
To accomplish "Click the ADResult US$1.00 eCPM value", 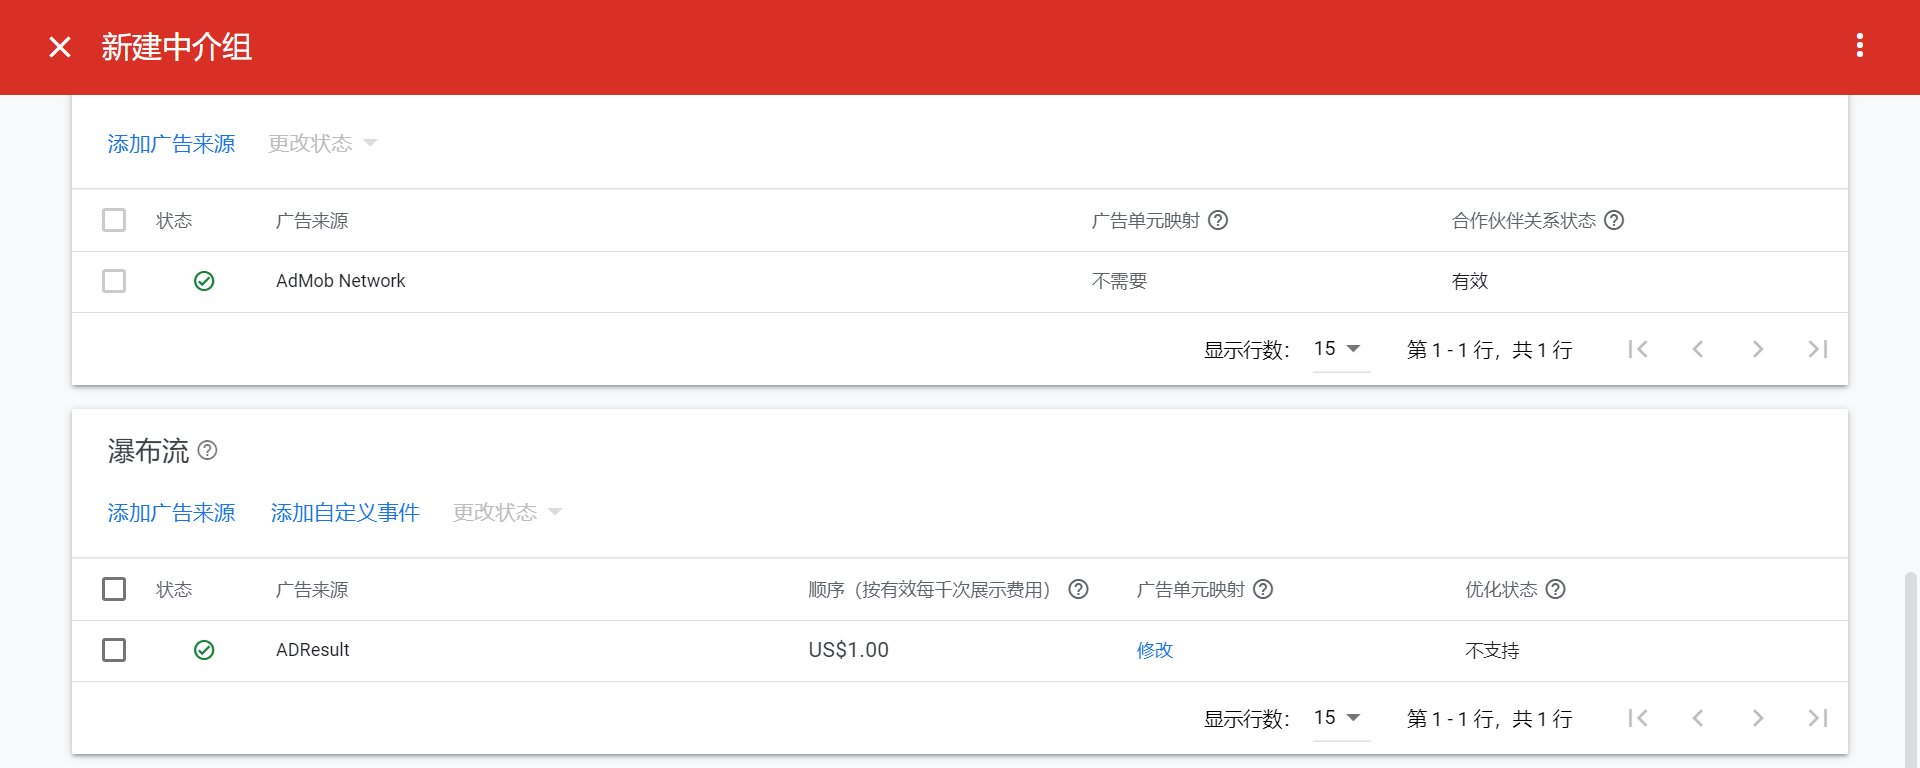I will click(x=848, y=650).
